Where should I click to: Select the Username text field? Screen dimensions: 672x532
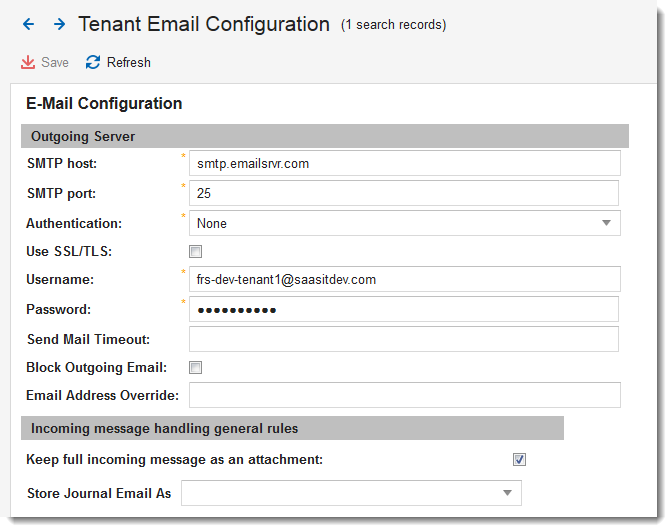pos(405,279)
